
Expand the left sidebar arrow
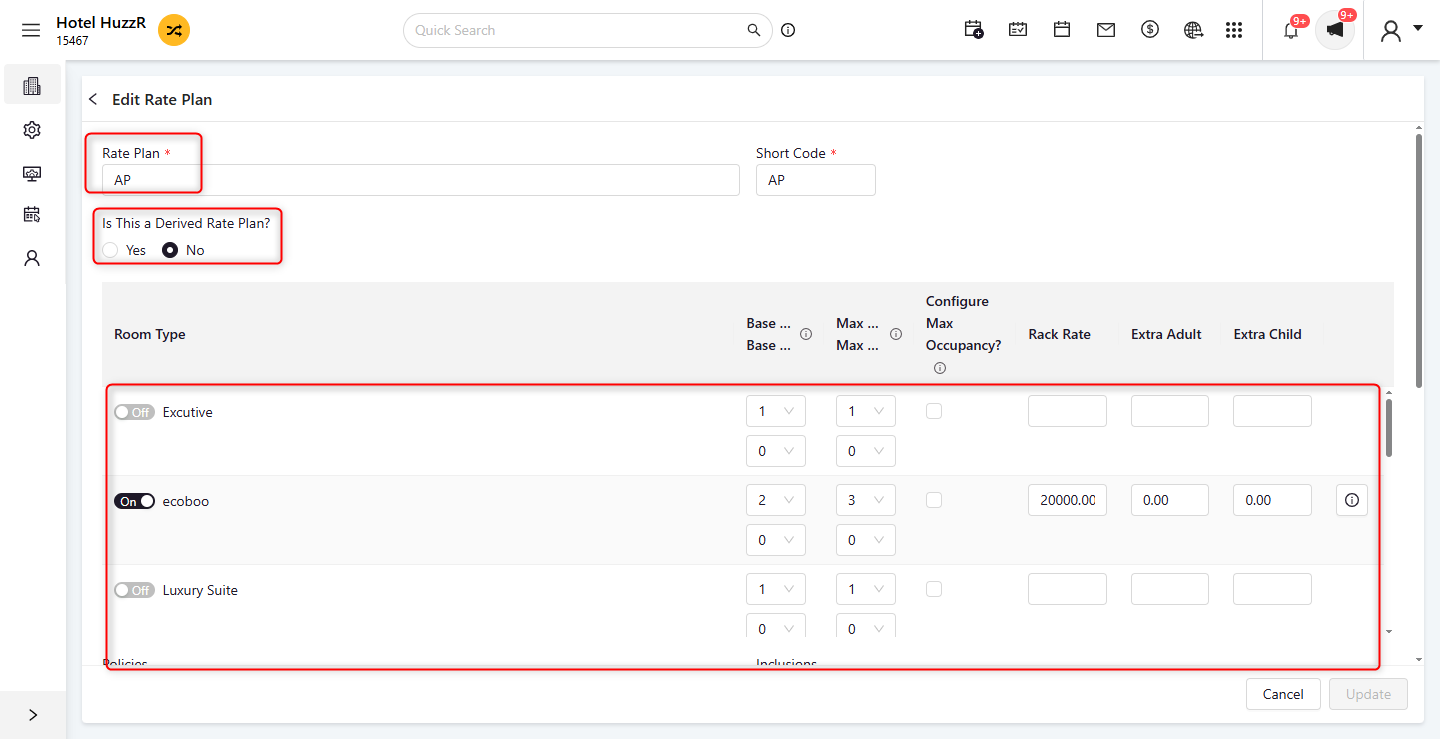(x=33, y=715)
